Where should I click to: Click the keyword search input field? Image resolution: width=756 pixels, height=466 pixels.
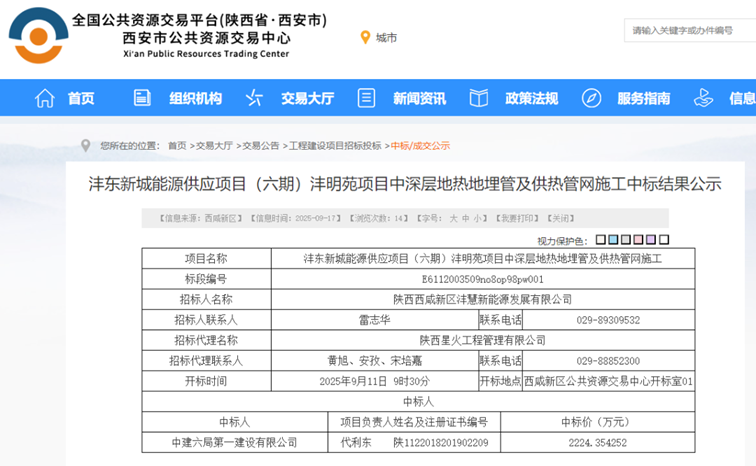(690, 31)
